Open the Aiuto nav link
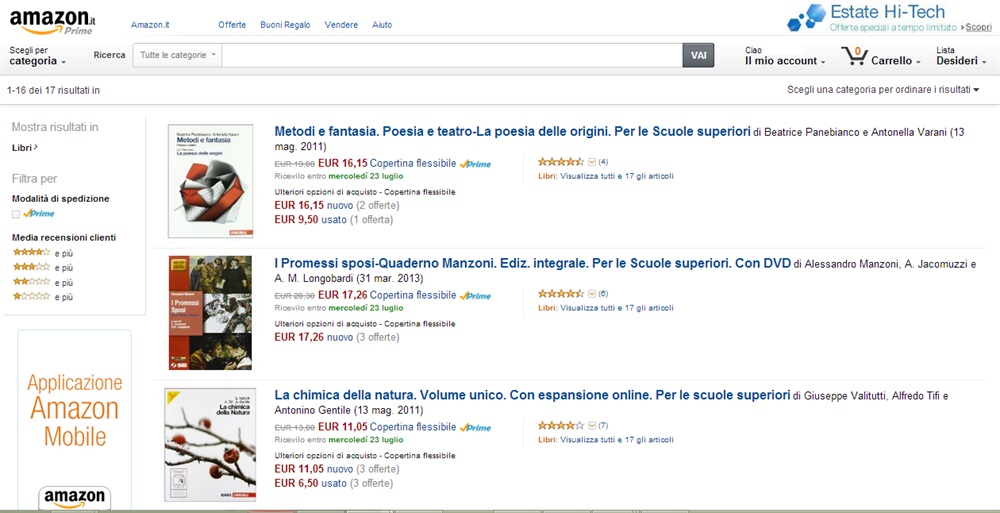The width and height of the screenshot is (1000, 513). tap(382, 25)
